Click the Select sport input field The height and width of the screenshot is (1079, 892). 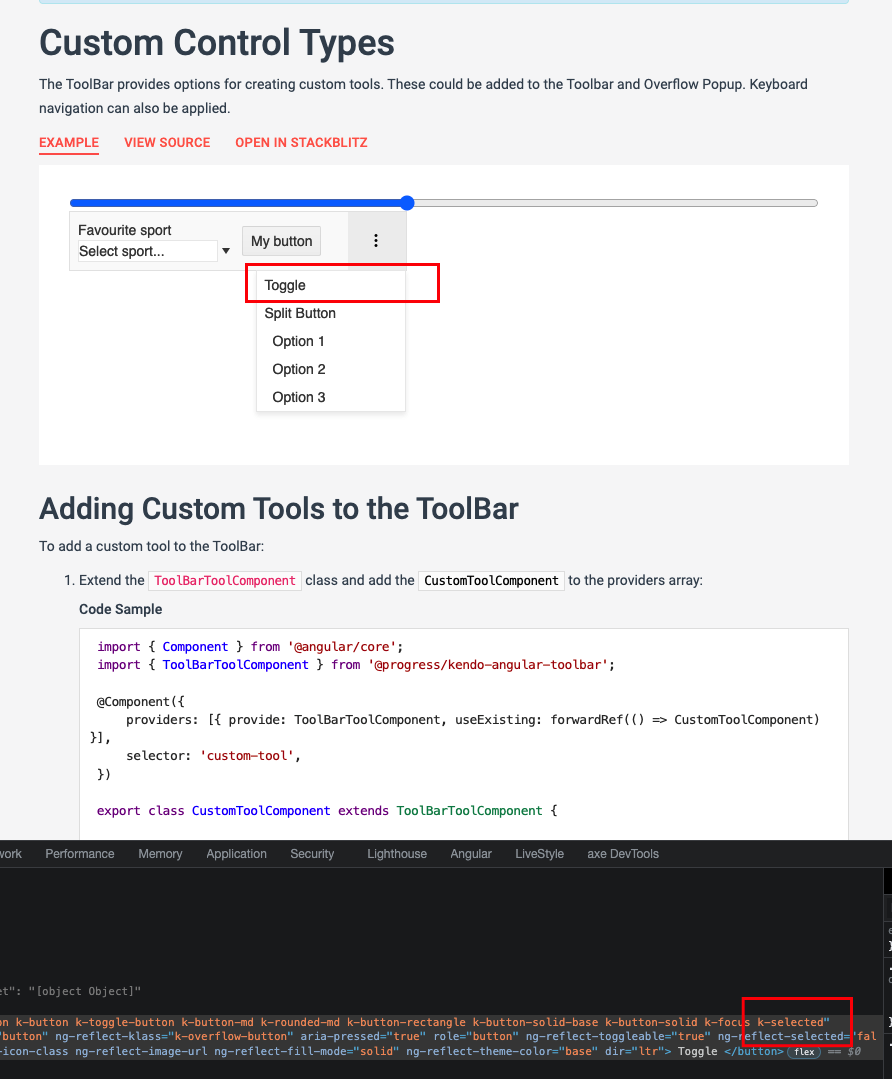[x=145, y=251]
